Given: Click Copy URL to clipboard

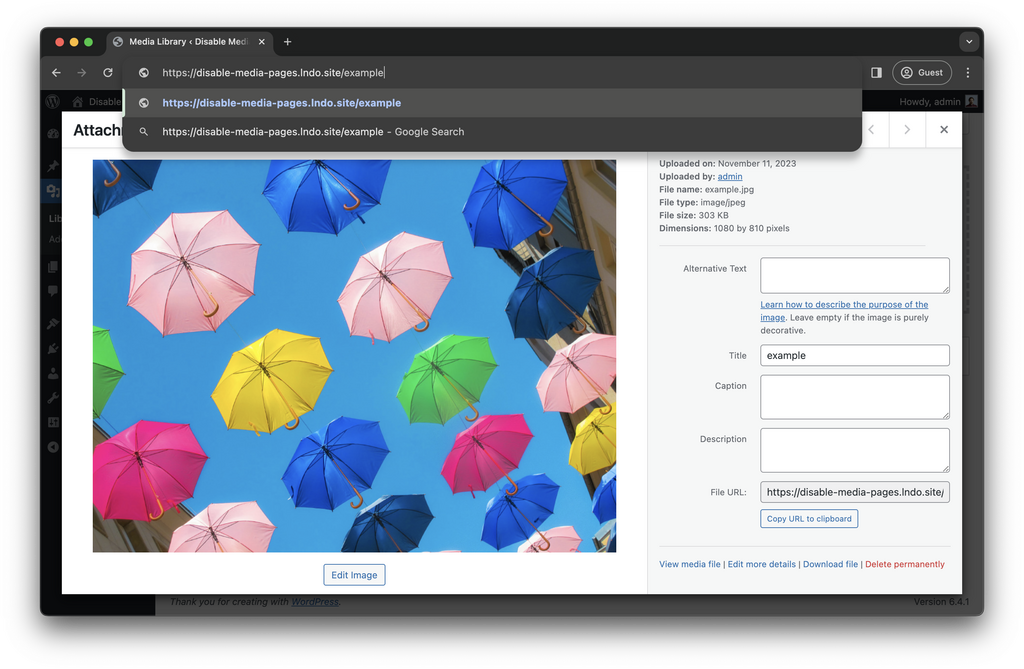Looking at the screenshot, I should tap(809, 519).
